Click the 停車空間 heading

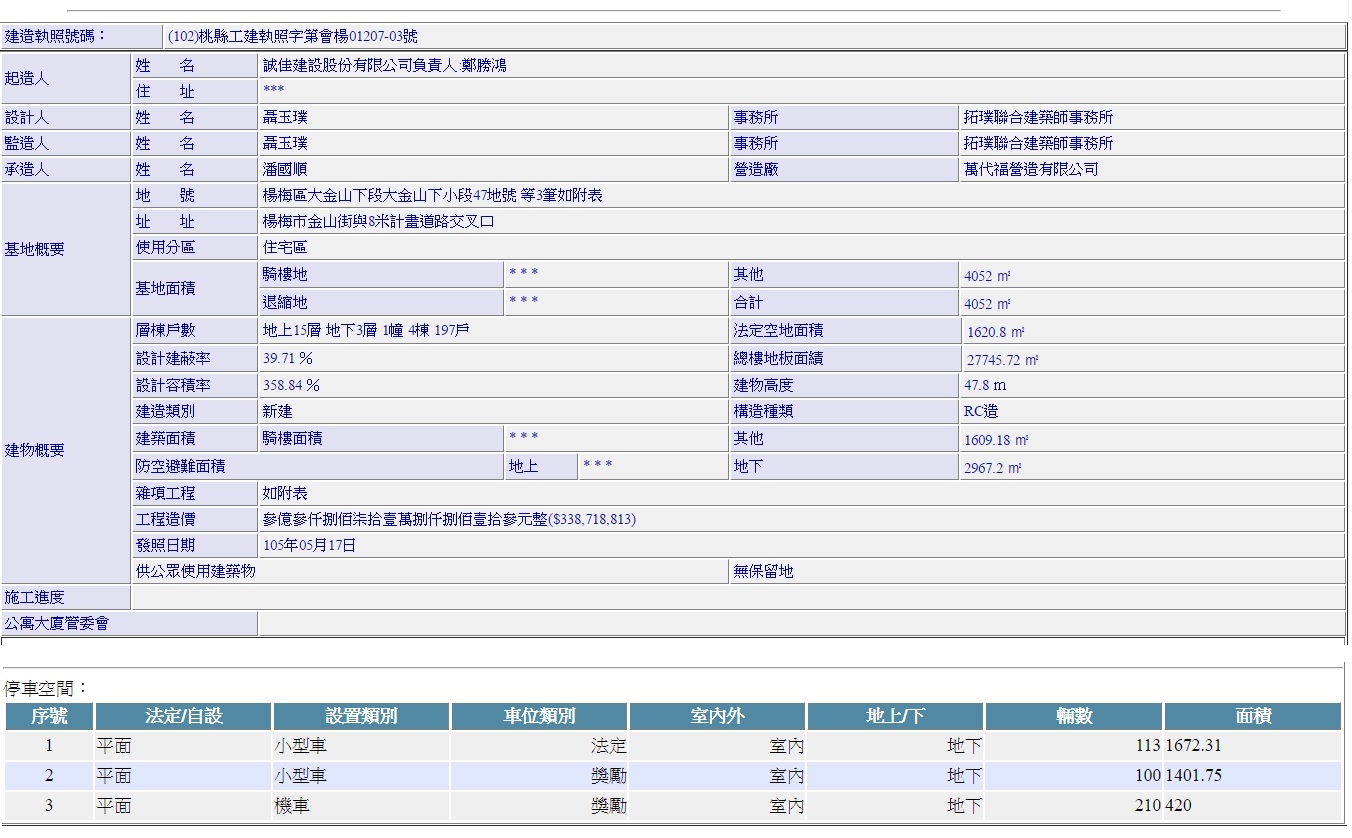click(46, 689)
